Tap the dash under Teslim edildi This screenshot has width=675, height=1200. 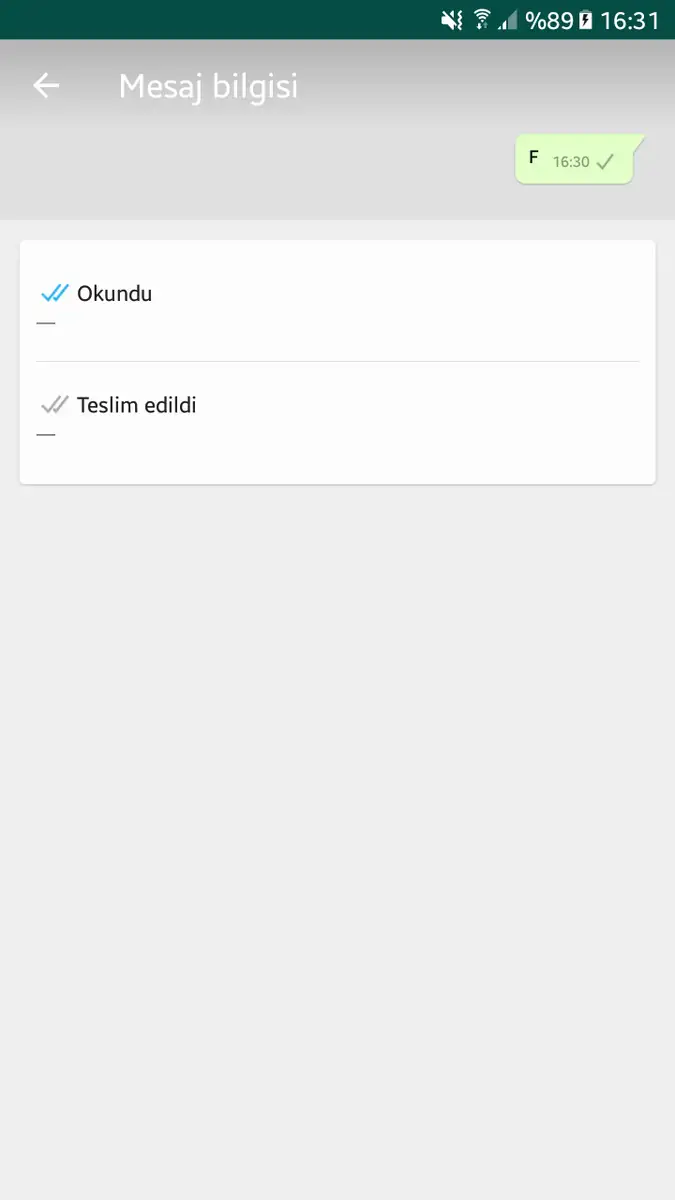click(46, 434)
